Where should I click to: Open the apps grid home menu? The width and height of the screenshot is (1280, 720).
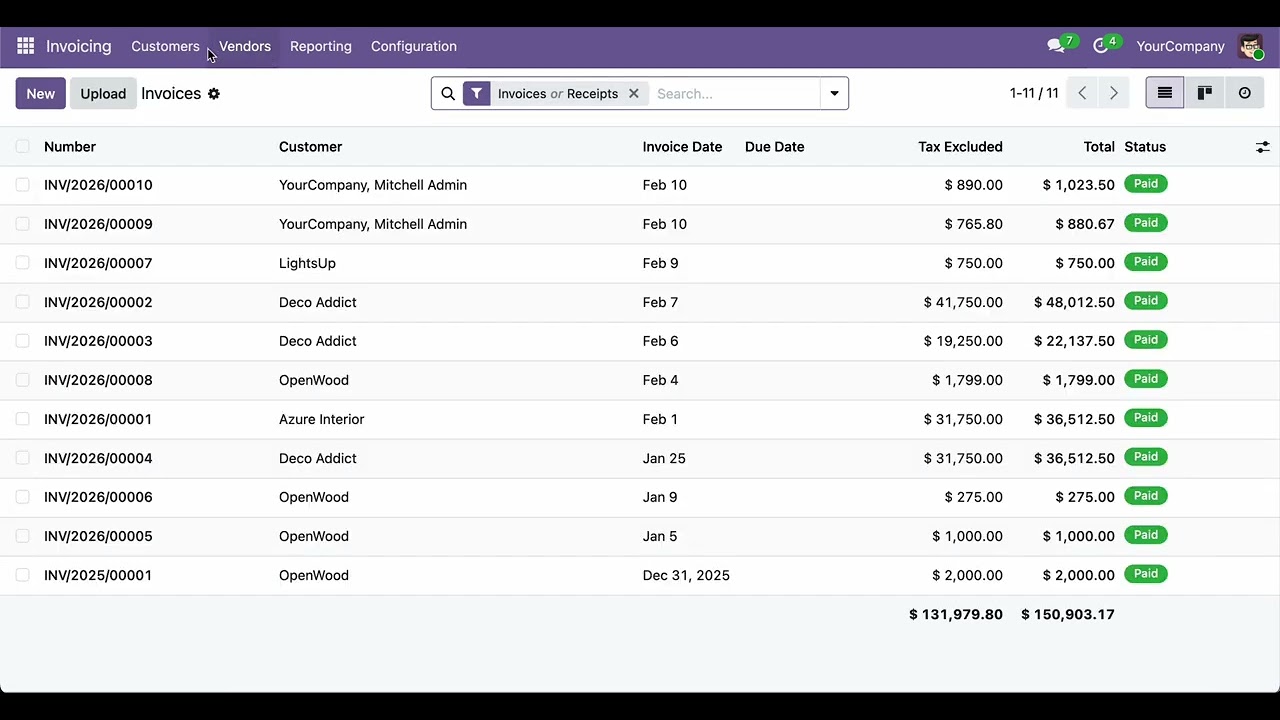click(26, 46)
